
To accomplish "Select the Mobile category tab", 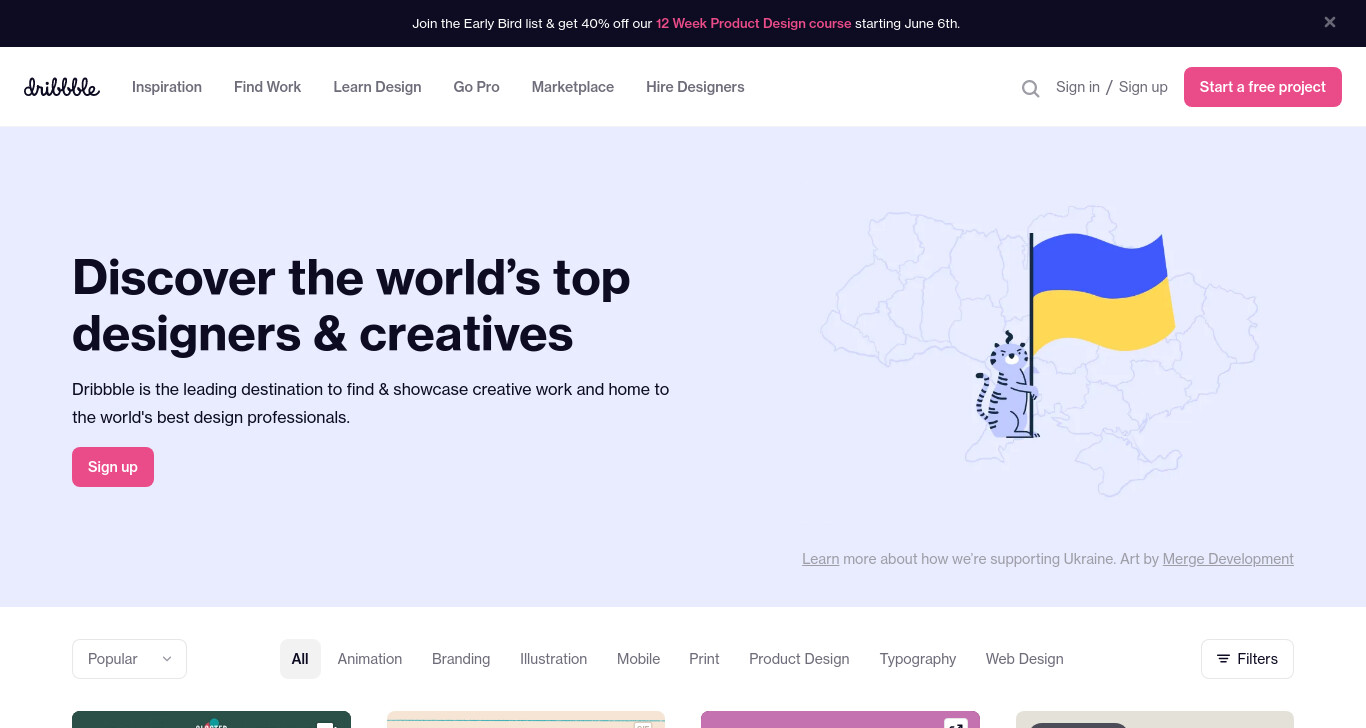I will [x=638, y=659].
